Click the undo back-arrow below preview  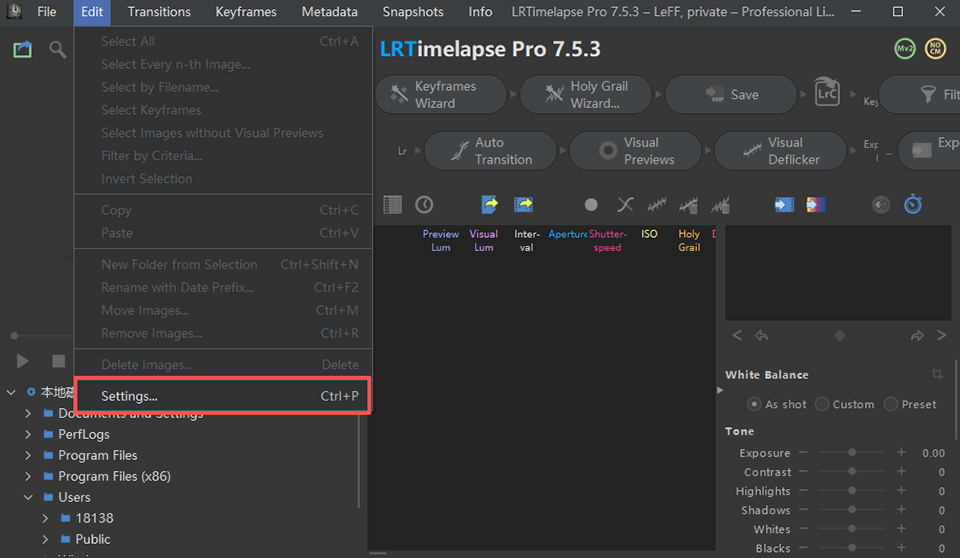click(x=762, y=335)
